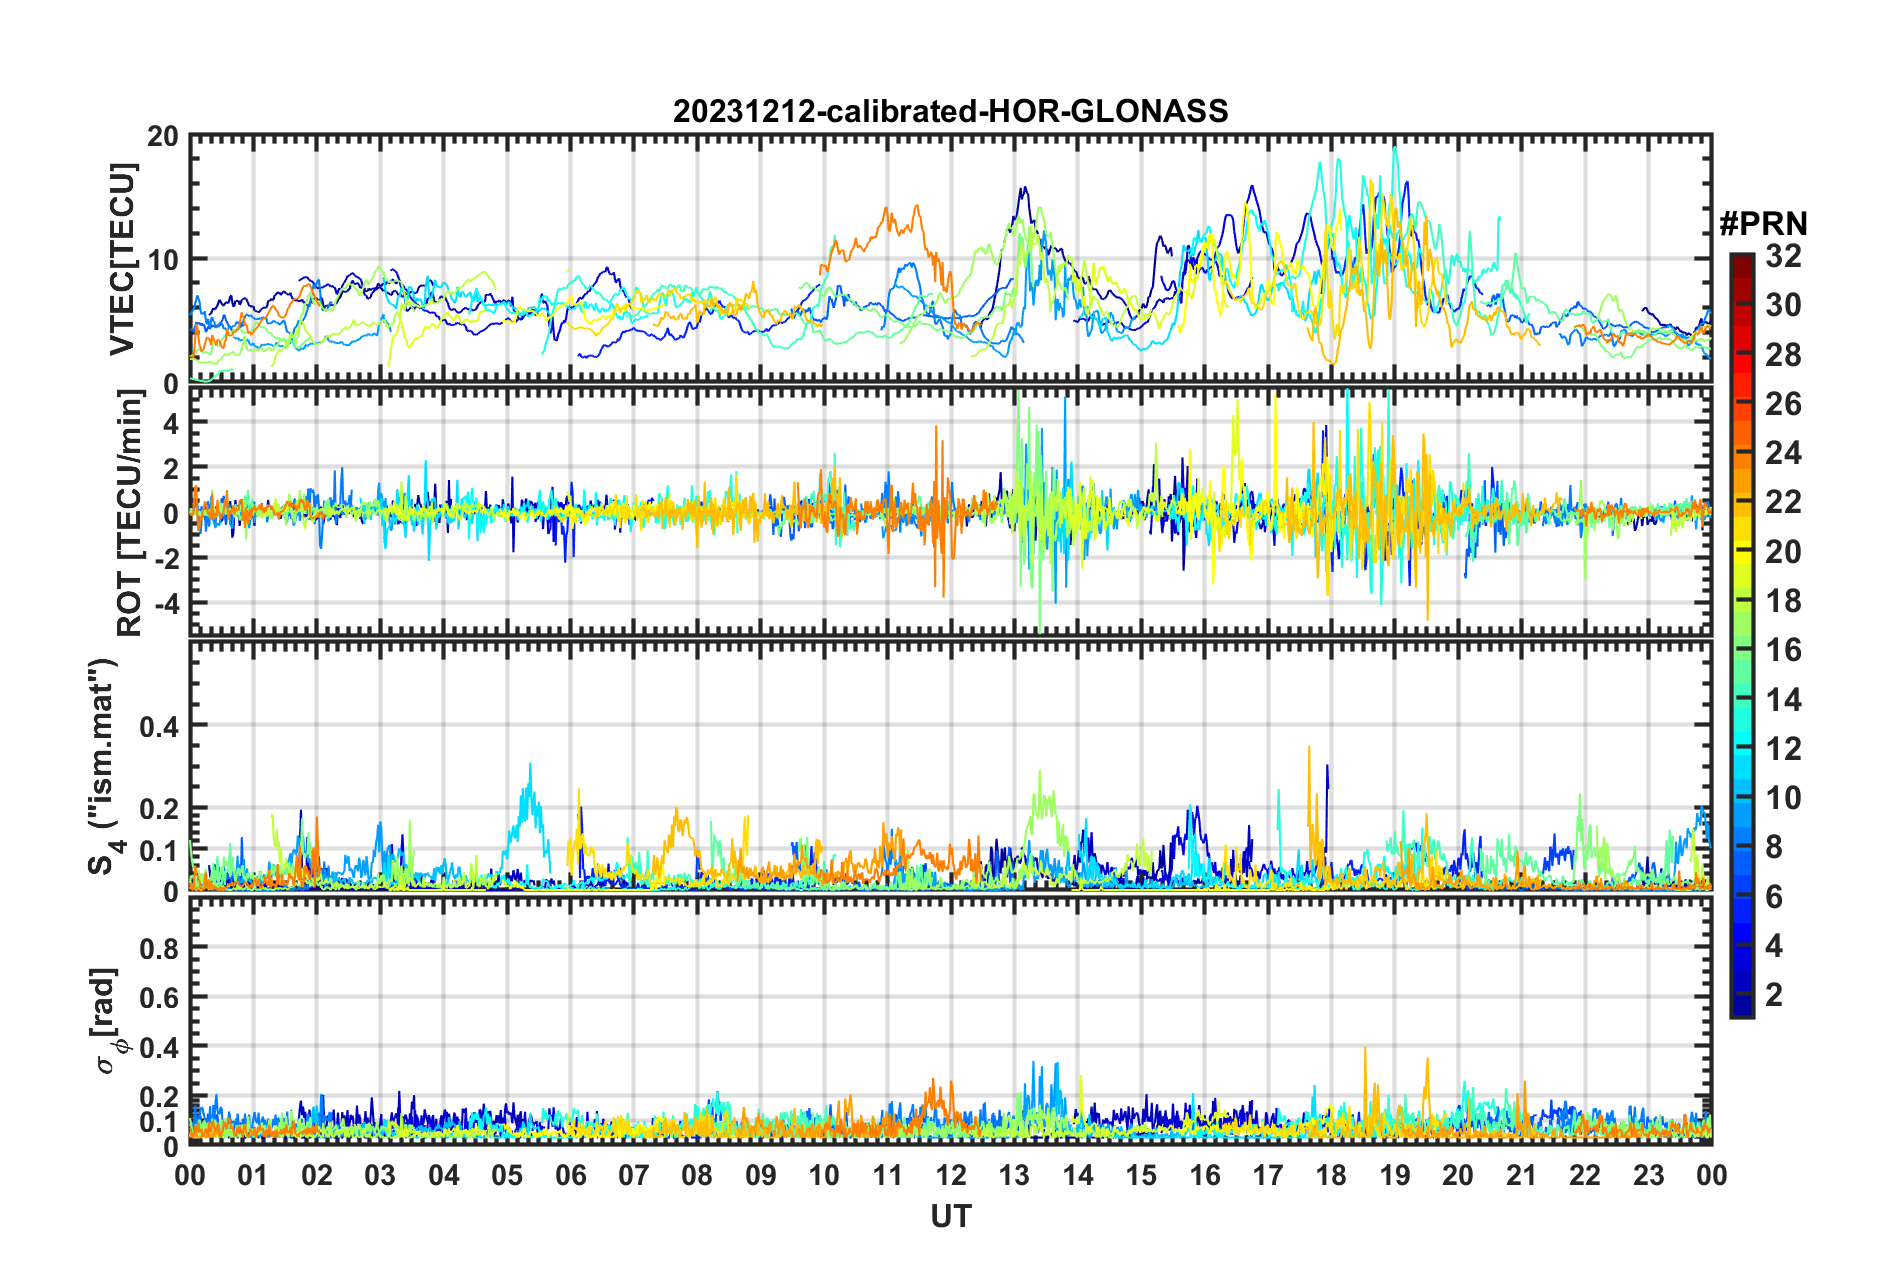1902x1272 pixels.
Task: Click the S4 ("ism.mat") y-axis label
Action: [106, 767]
